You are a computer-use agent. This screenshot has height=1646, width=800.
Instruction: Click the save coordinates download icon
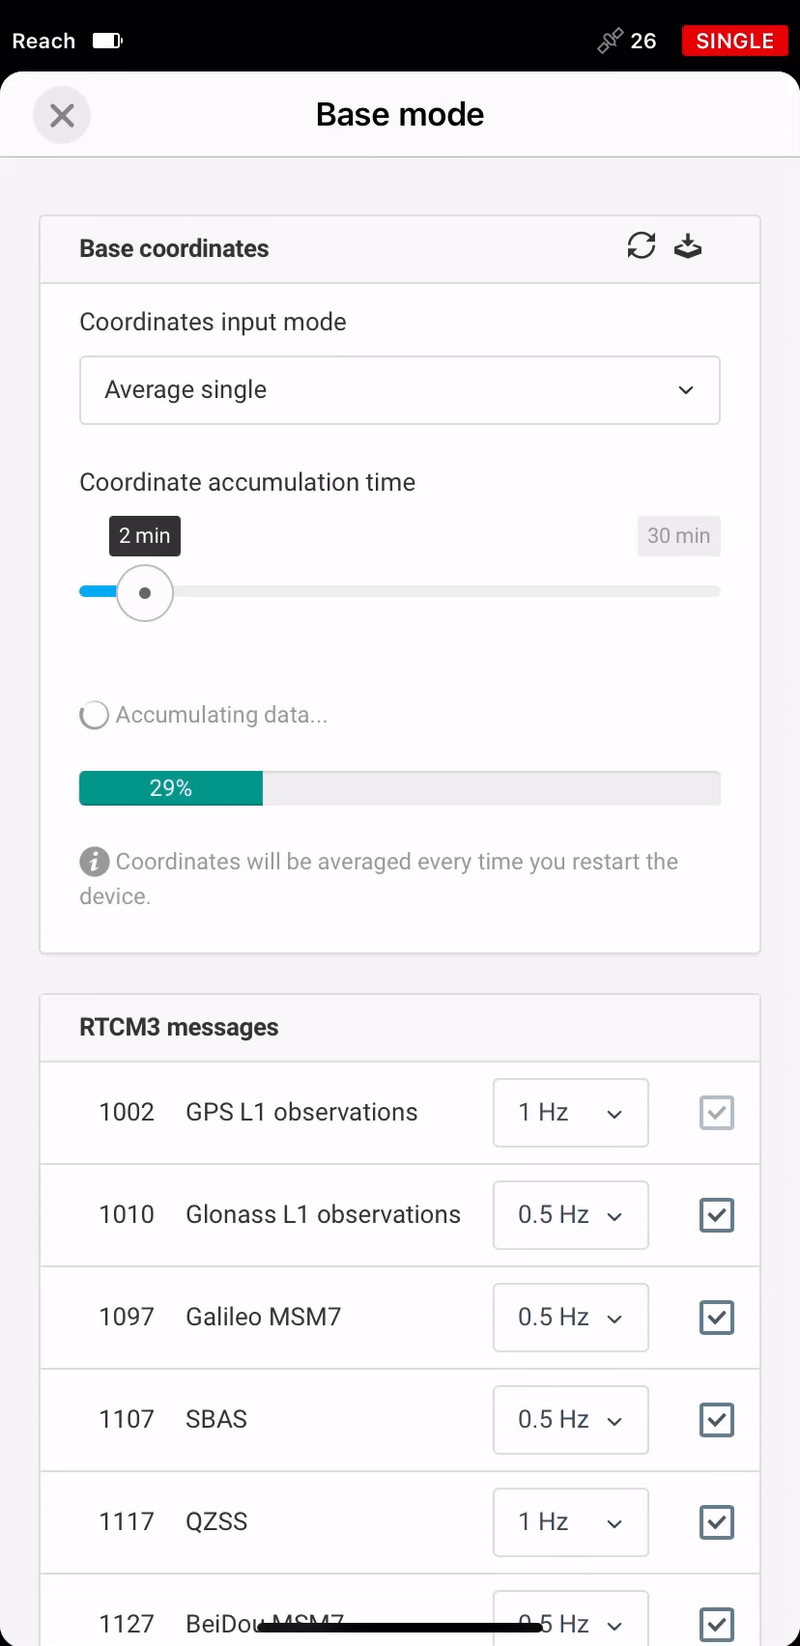point(688,246)
